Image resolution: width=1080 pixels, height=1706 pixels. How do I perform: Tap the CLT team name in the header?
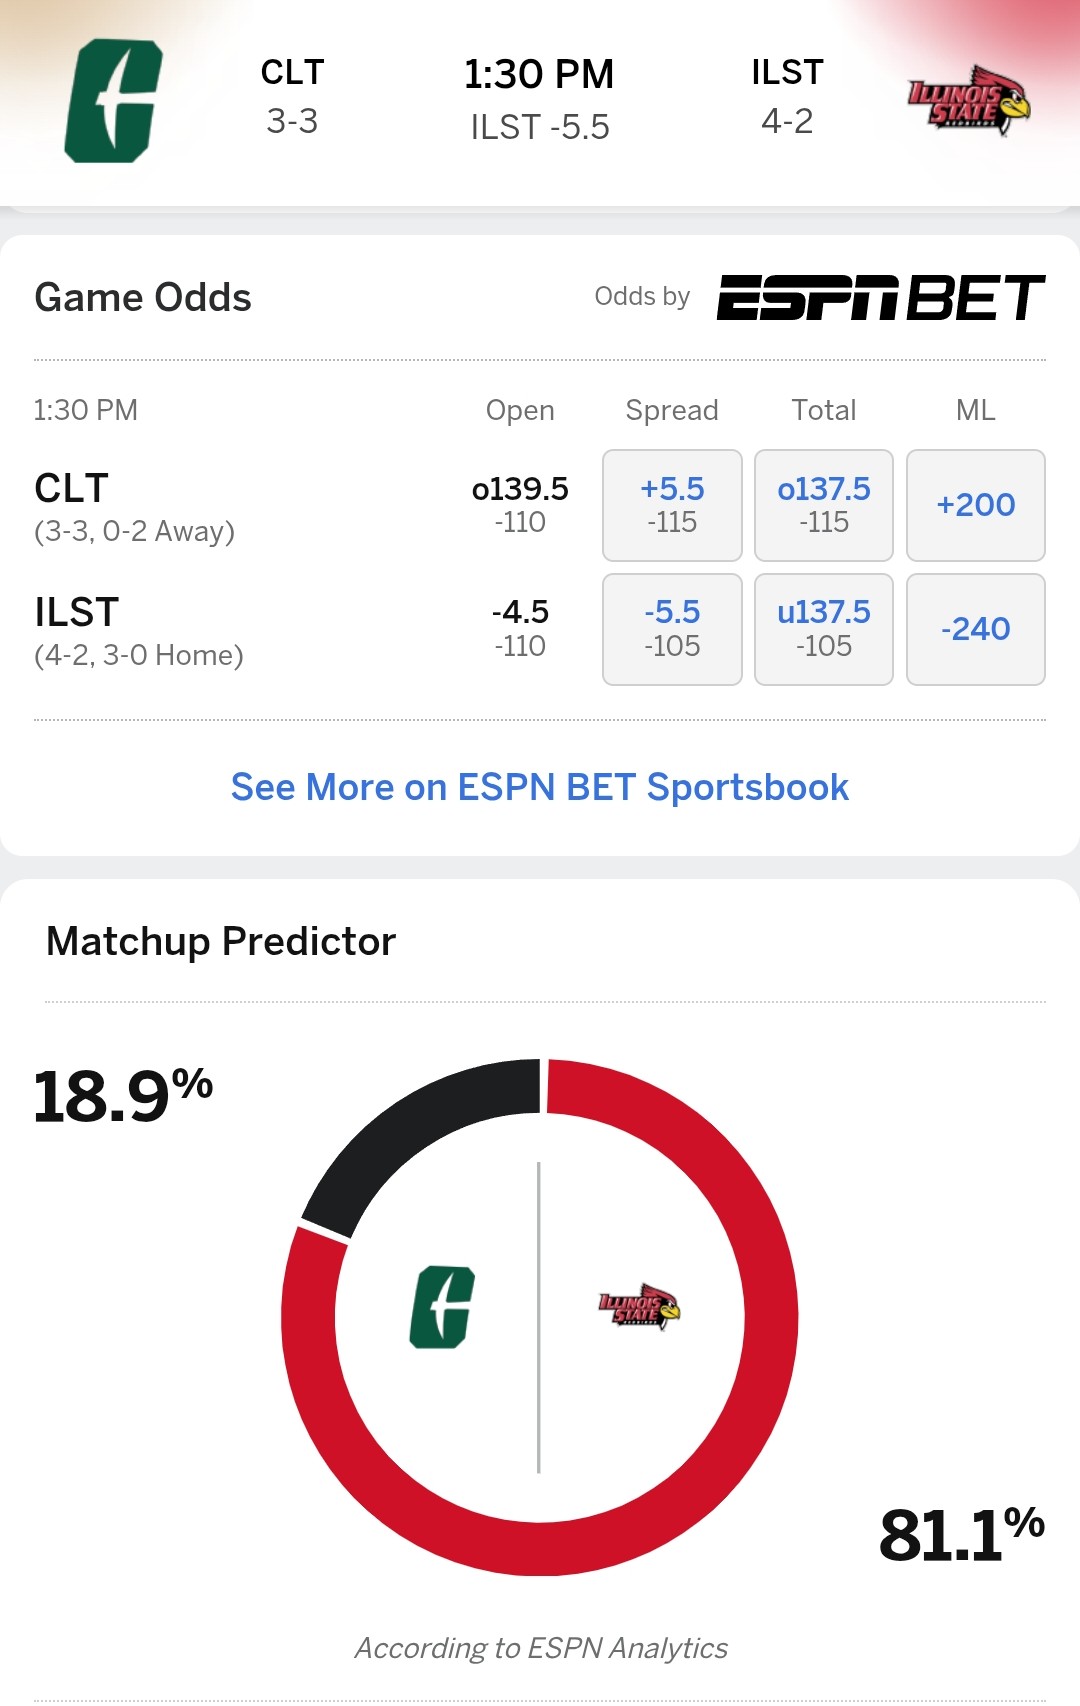pyautogui.click(x=292, y=73)
